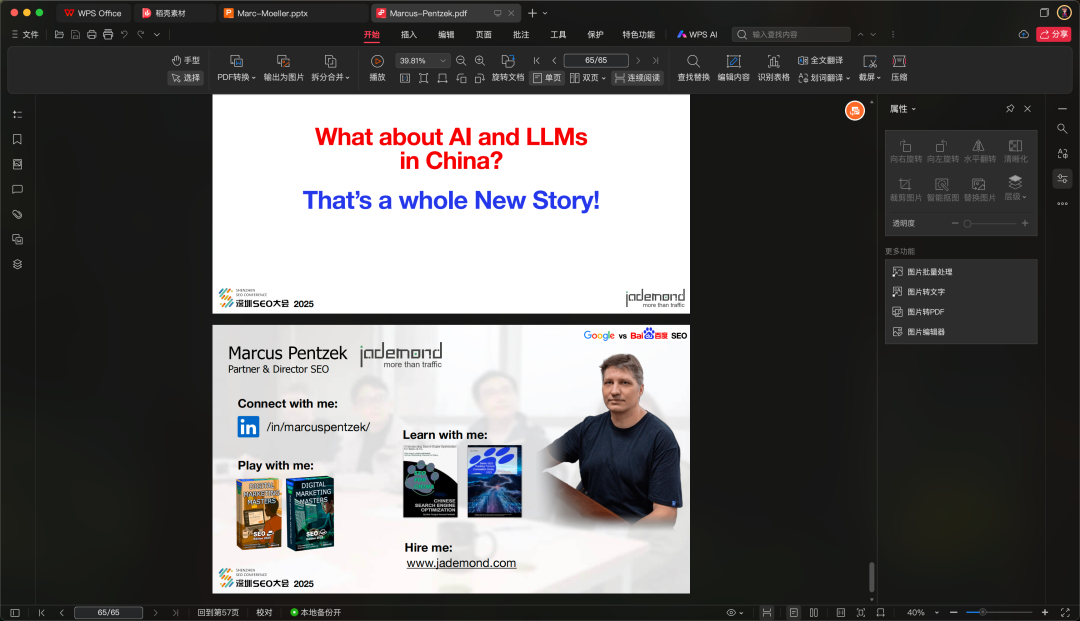Open the 文件 menu
Screen dimensions: 1080x621
click(25, 34)
